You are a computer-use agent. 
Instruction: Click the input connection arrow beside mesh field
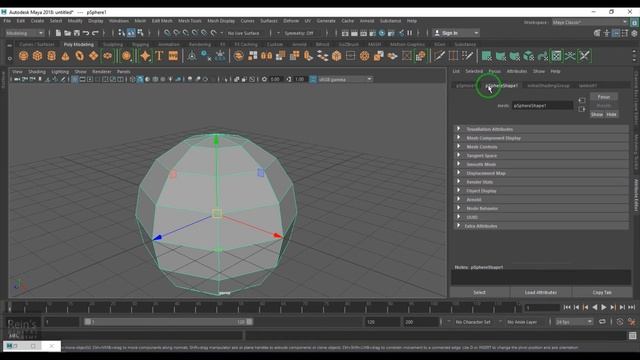(x=582, y=100)
